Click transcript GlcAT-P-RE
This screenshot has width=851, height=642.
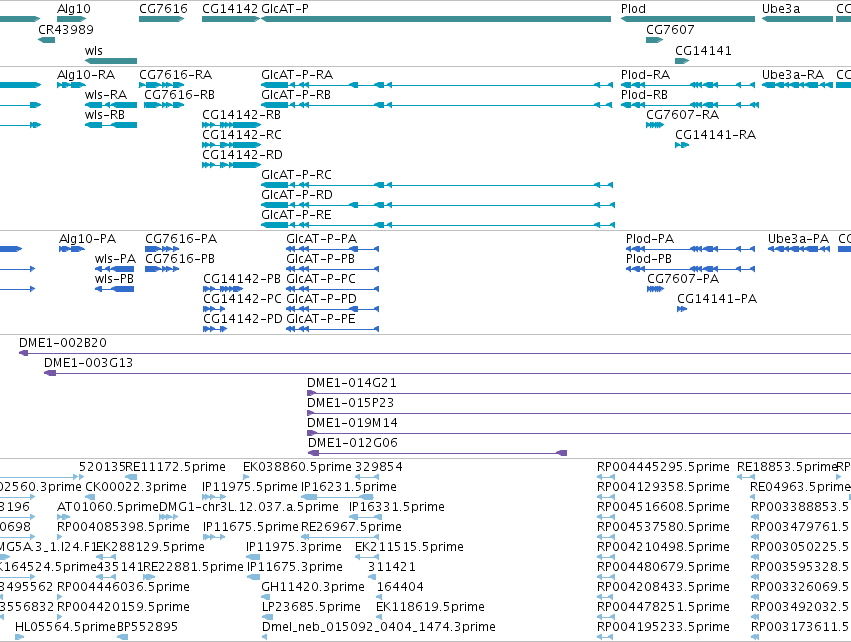(x=296, y=214)
